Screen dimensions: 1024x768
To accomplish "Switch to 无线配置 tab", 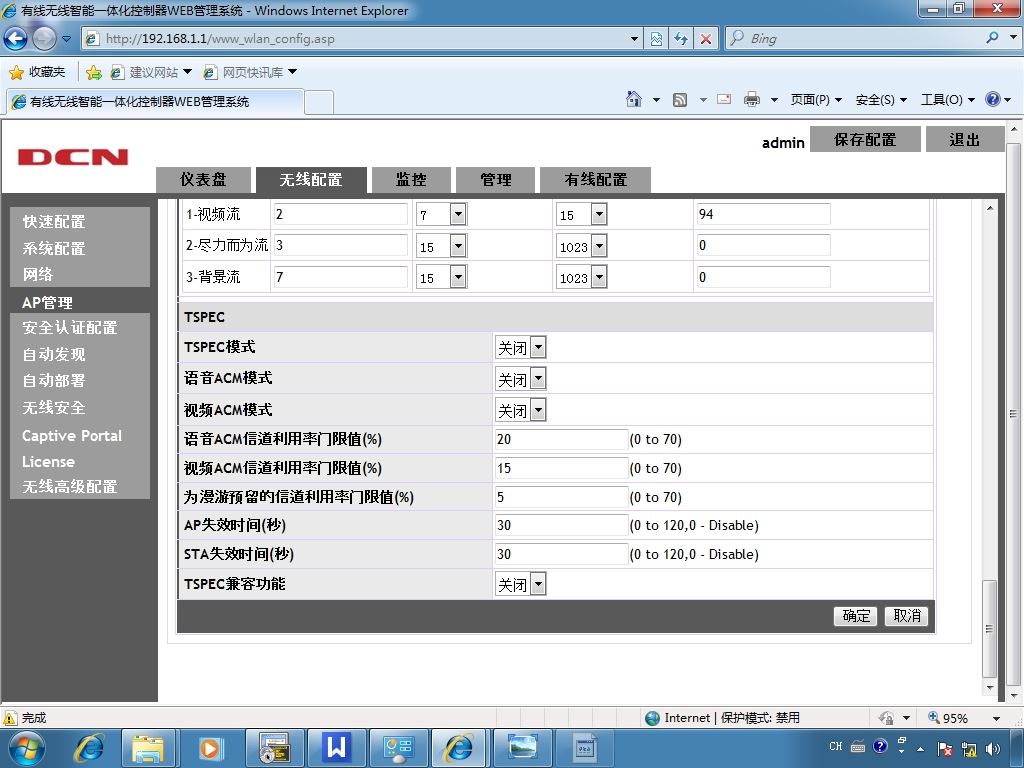I will click(311, 180).
